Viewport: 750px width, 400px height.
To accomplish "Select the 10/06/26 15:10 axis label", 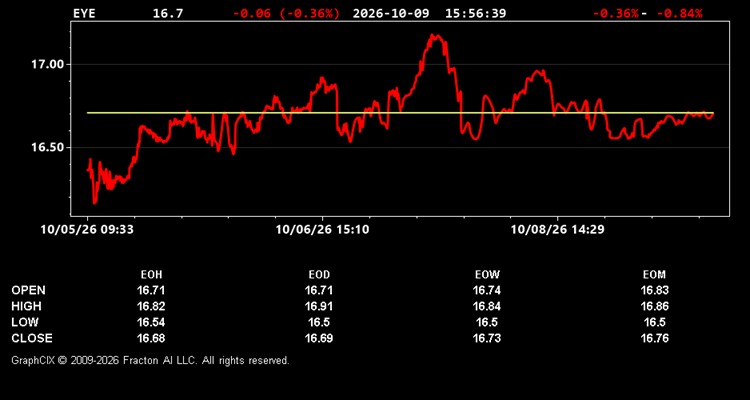I will click(322, 230).
